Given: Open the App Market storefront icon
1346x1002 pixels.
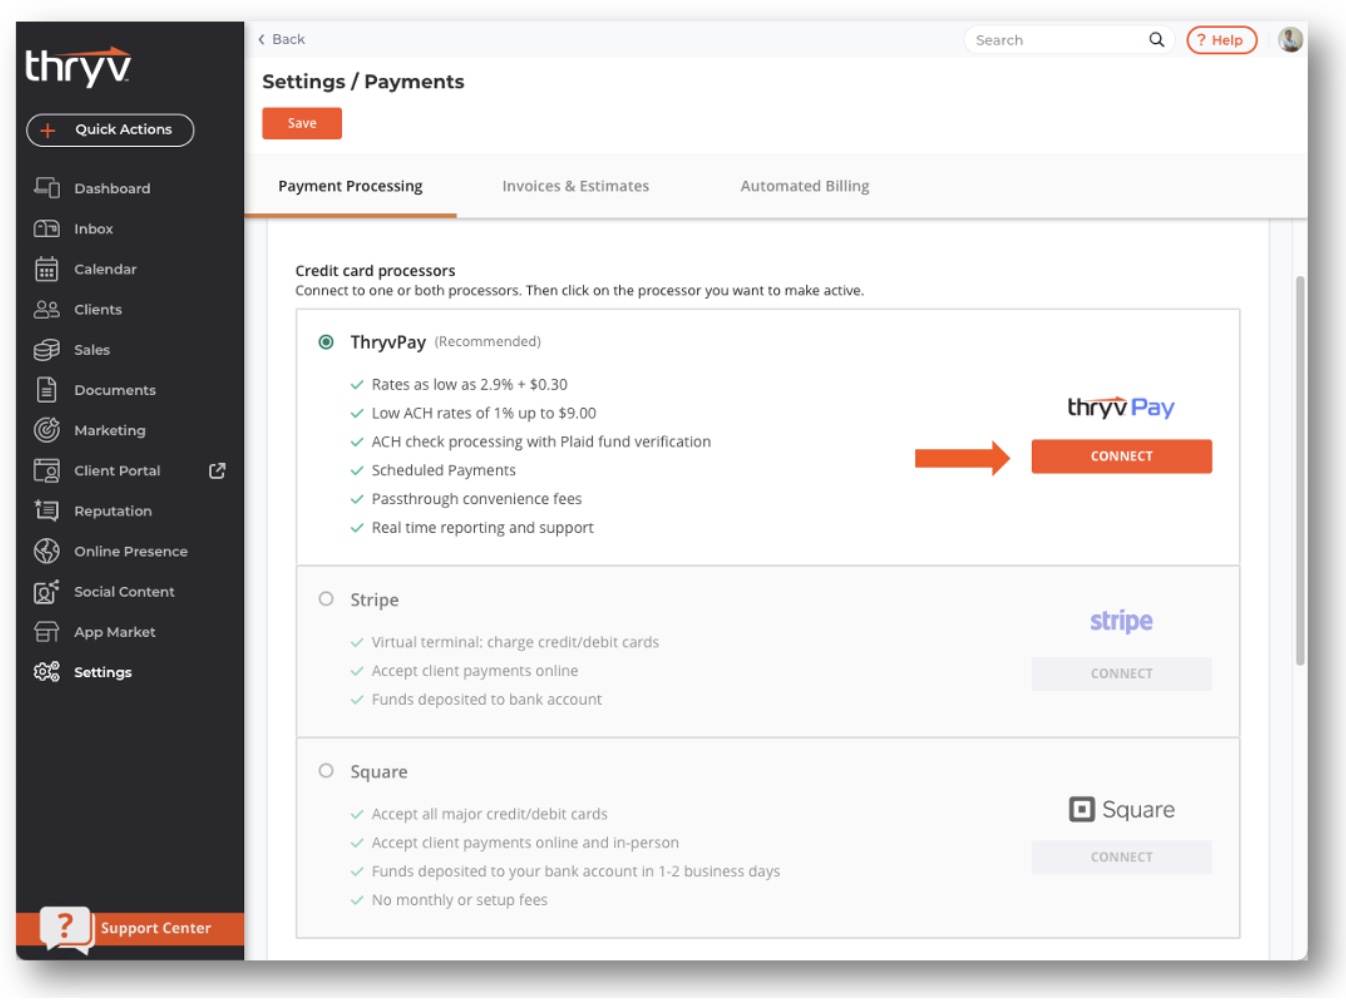Looking at the screenshot, I should point(47,632).
